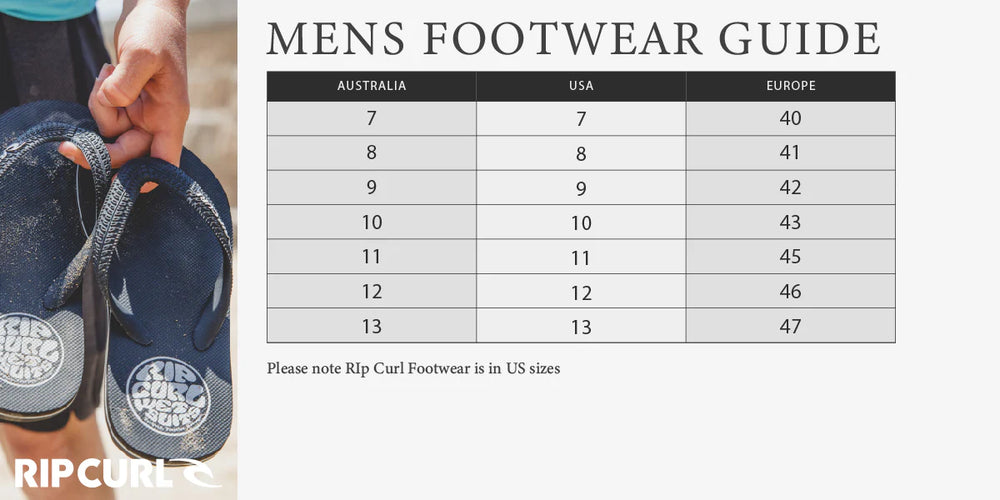1000x500 pixels.
Task: Click Europe size 40 cell
Action: point(790,119)
